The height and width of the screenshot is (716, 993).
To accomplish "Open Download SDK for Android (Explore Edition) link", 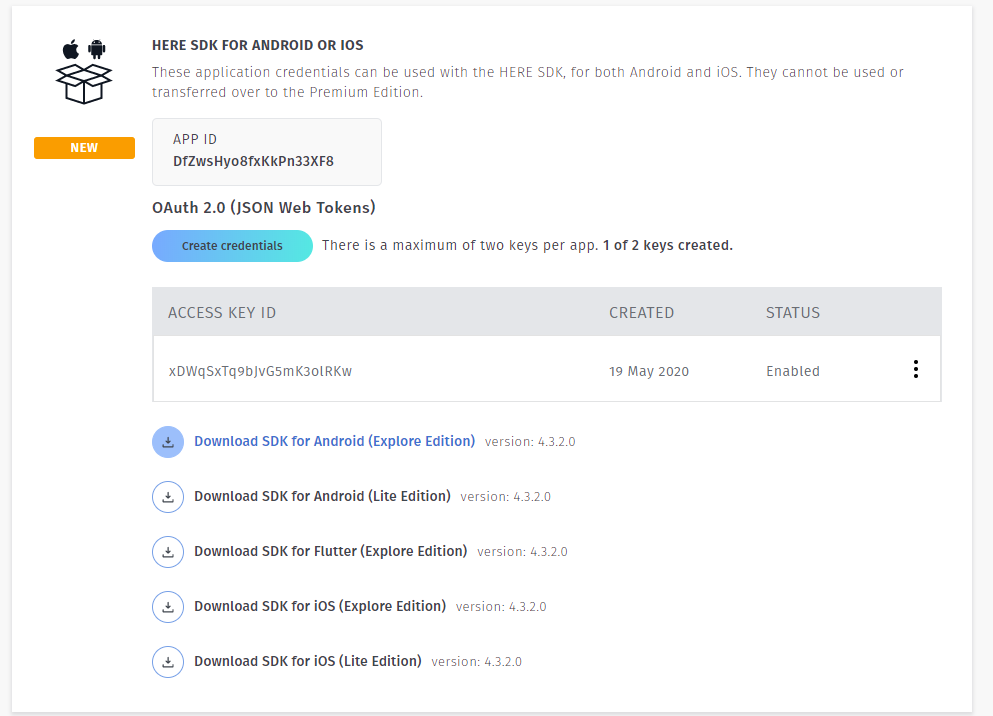I will [334, 441].
